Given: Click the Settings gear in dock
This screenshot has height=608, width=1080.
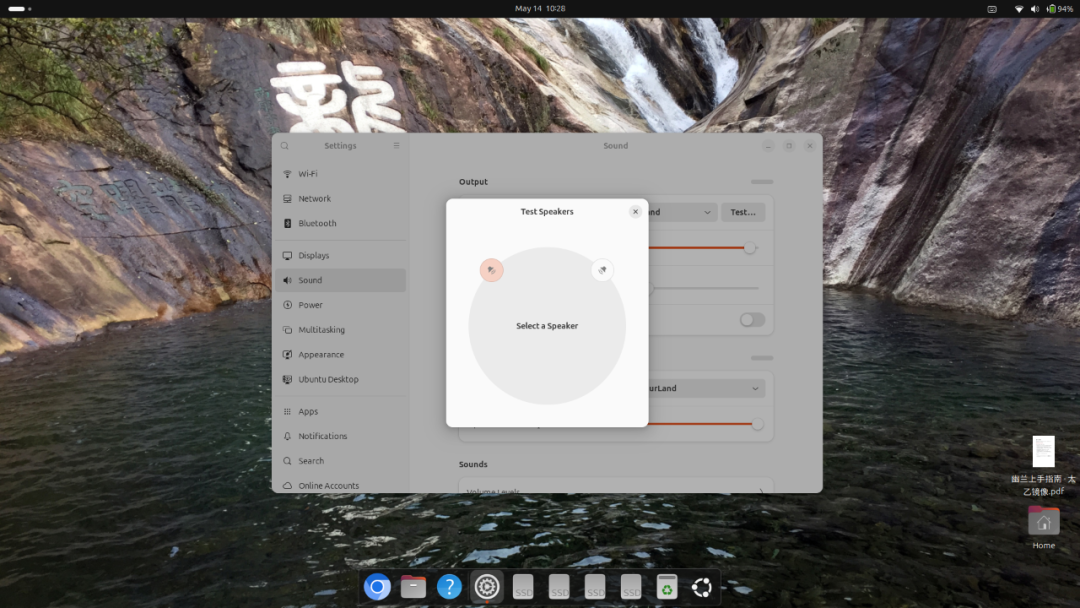Looking at the screenshot, I should [x=486, y=587].
